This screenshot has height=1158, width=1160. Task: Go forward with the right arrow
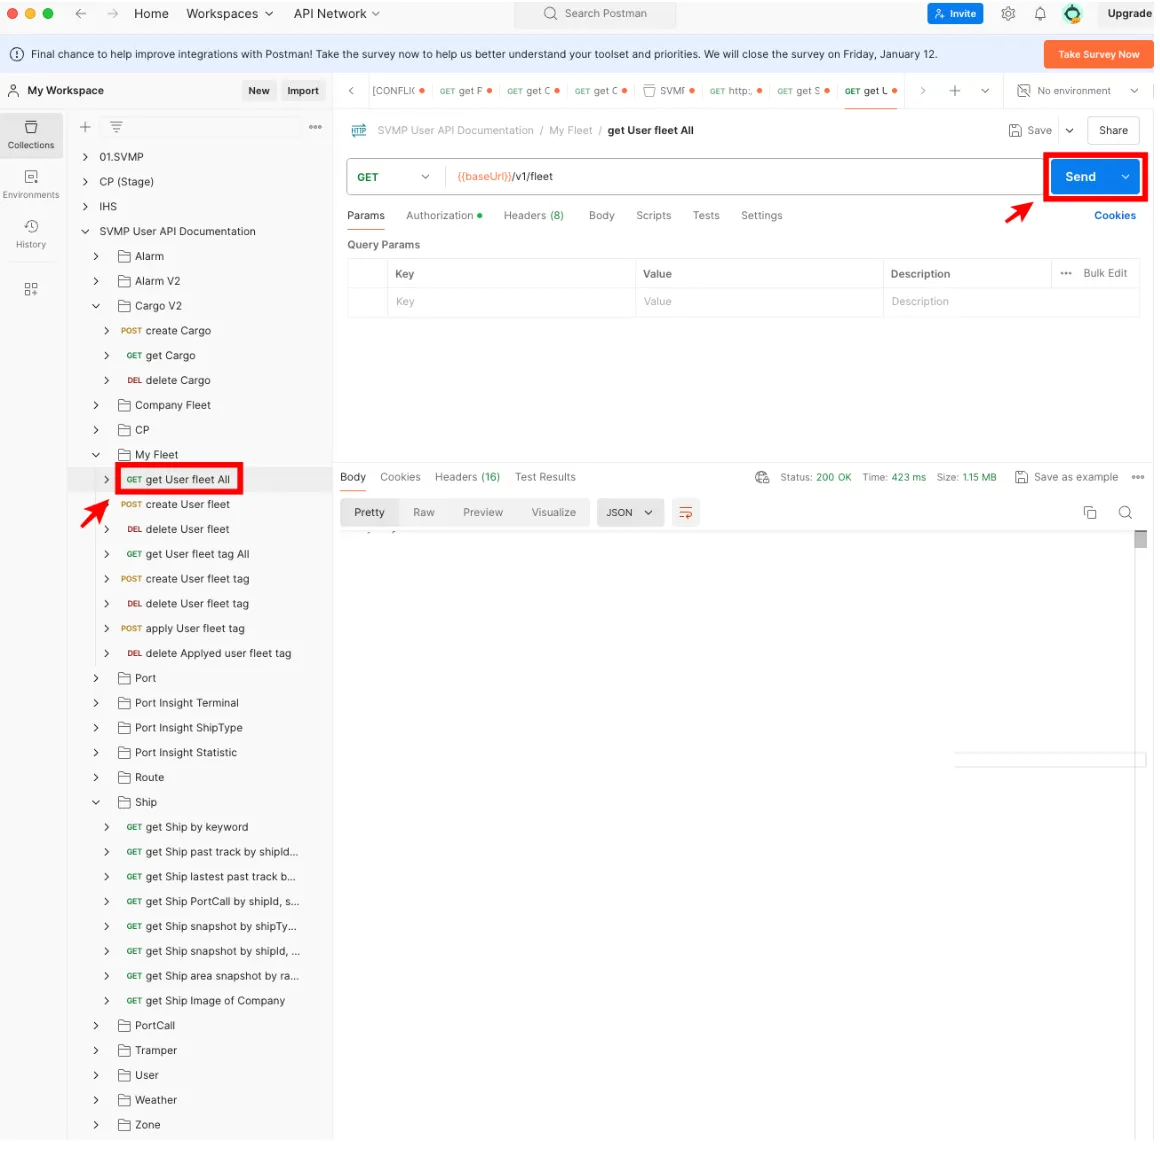click(x=112, y=14)
